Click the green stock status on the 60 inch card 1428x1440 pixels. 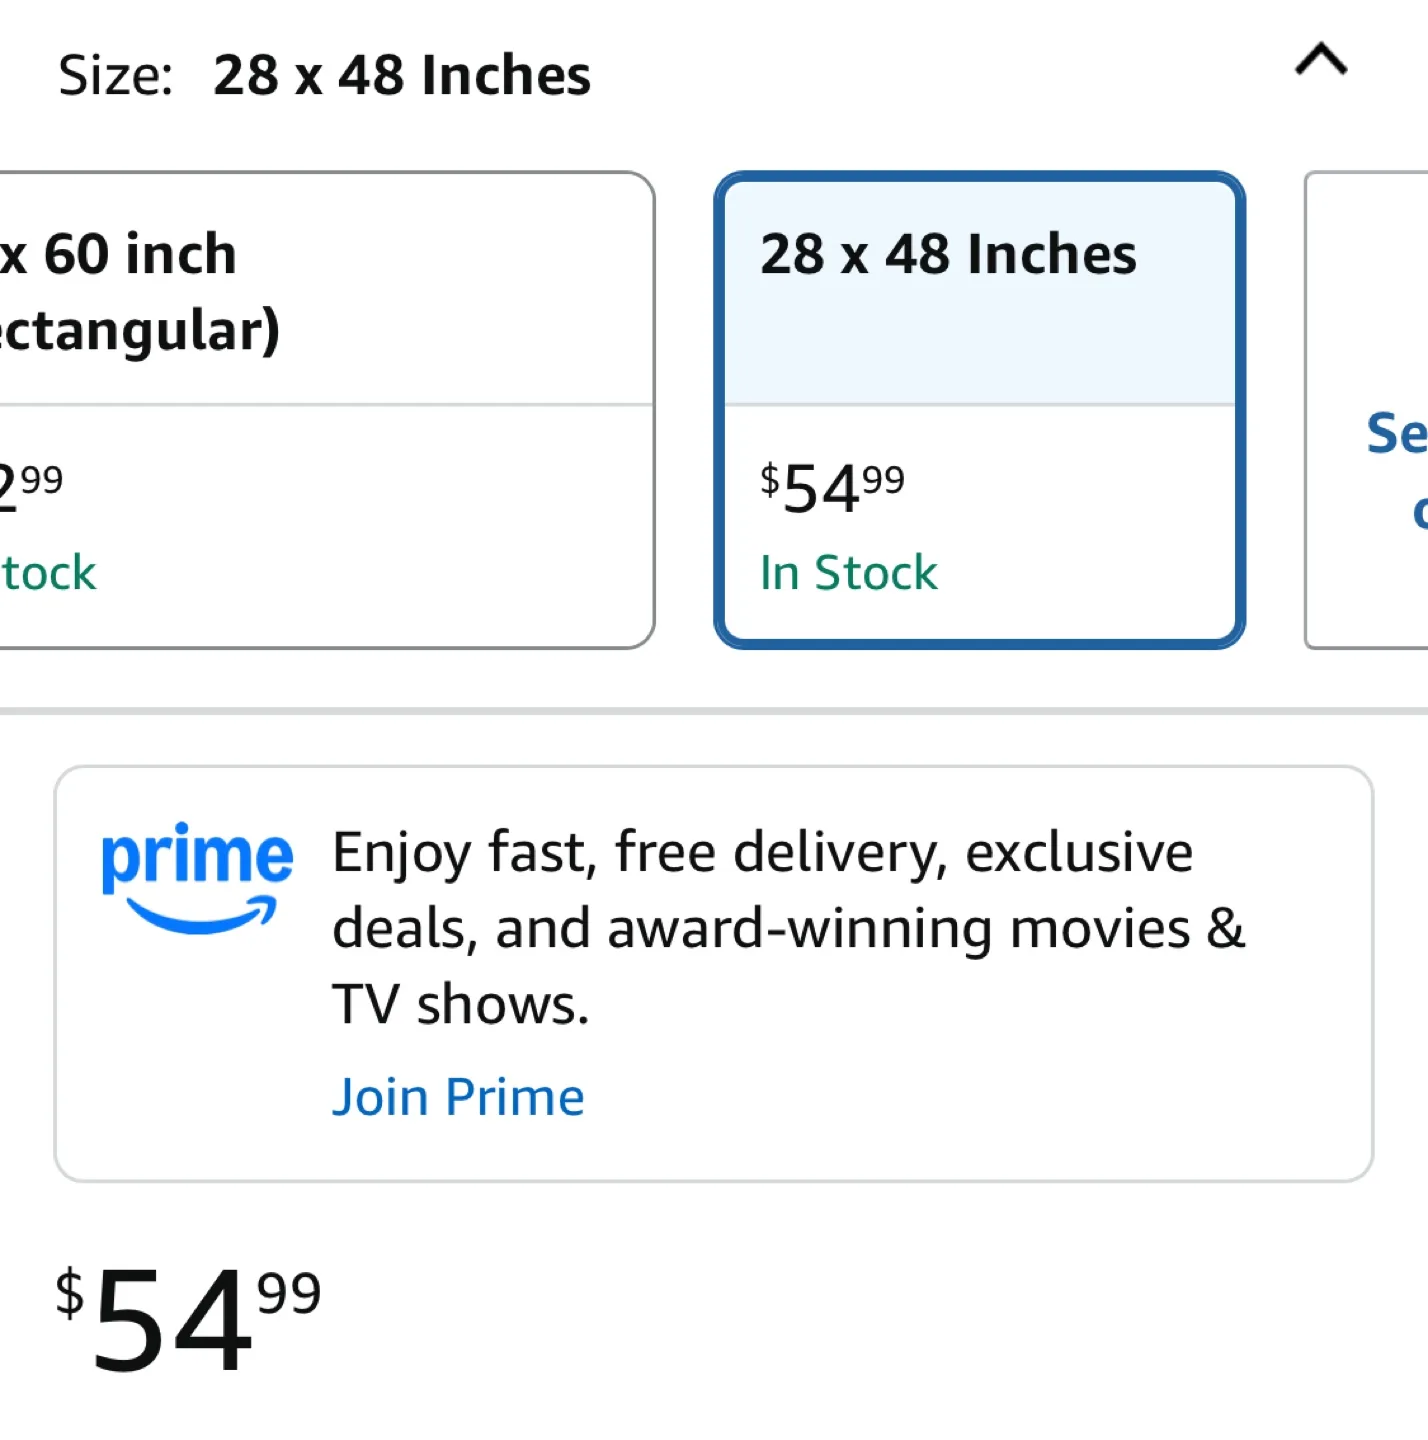point(48,573)
